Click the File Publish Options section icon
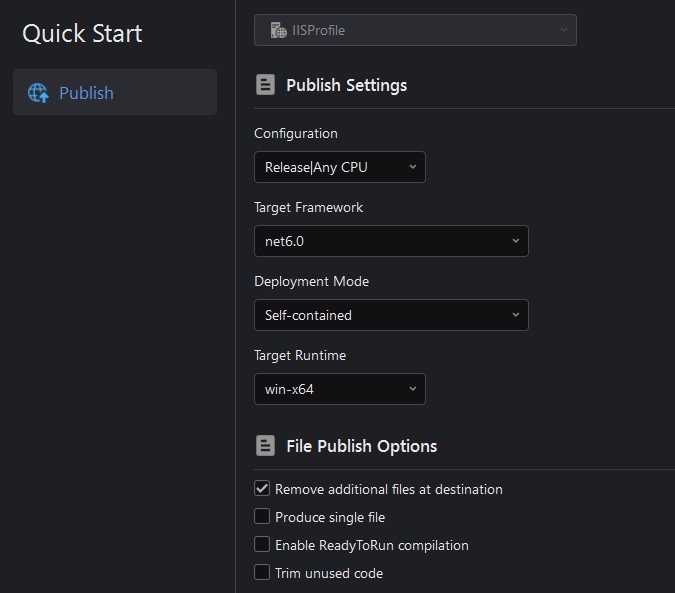This screenshot has width=675, height=593. (x=265, y=446)
